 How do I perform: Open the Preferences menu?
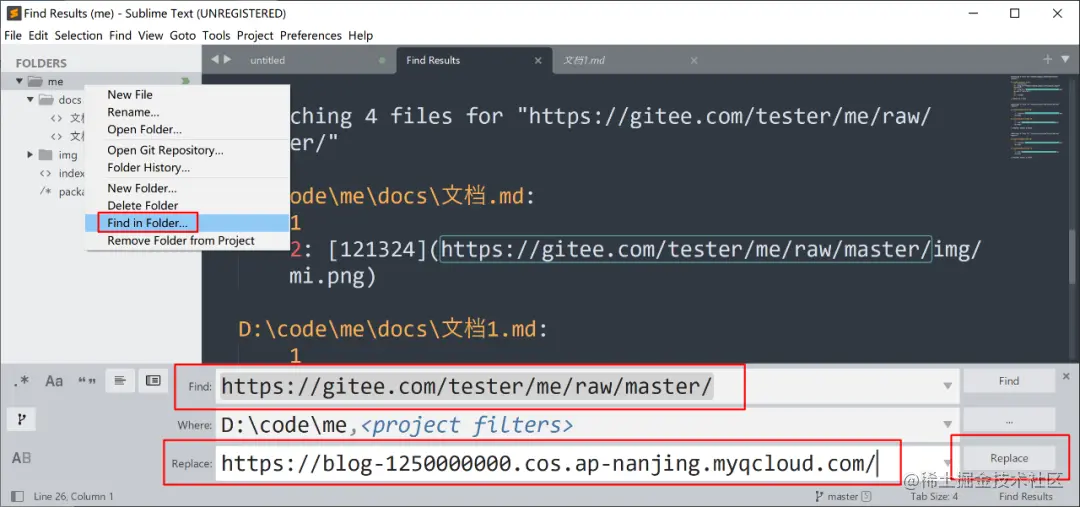point(311,36)
